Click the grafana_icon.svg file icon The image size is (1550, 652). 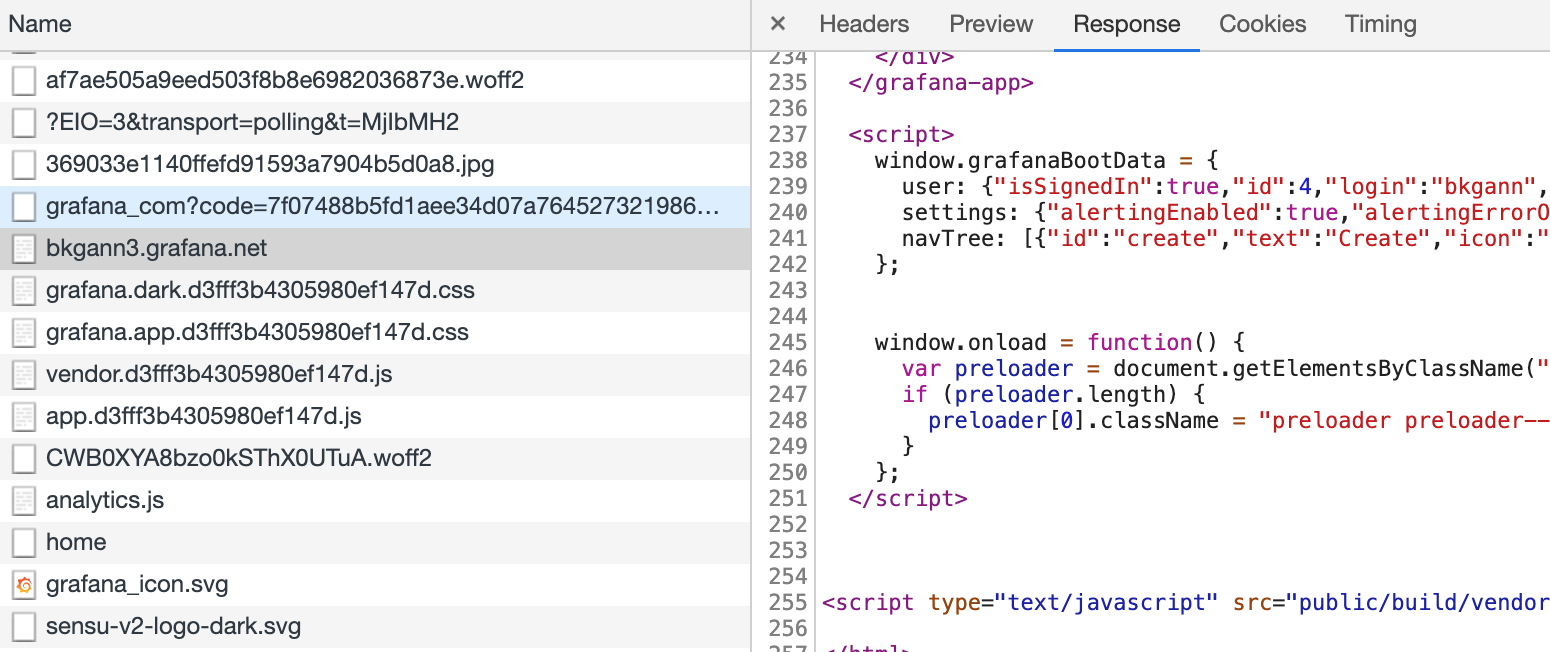(24, 585)
